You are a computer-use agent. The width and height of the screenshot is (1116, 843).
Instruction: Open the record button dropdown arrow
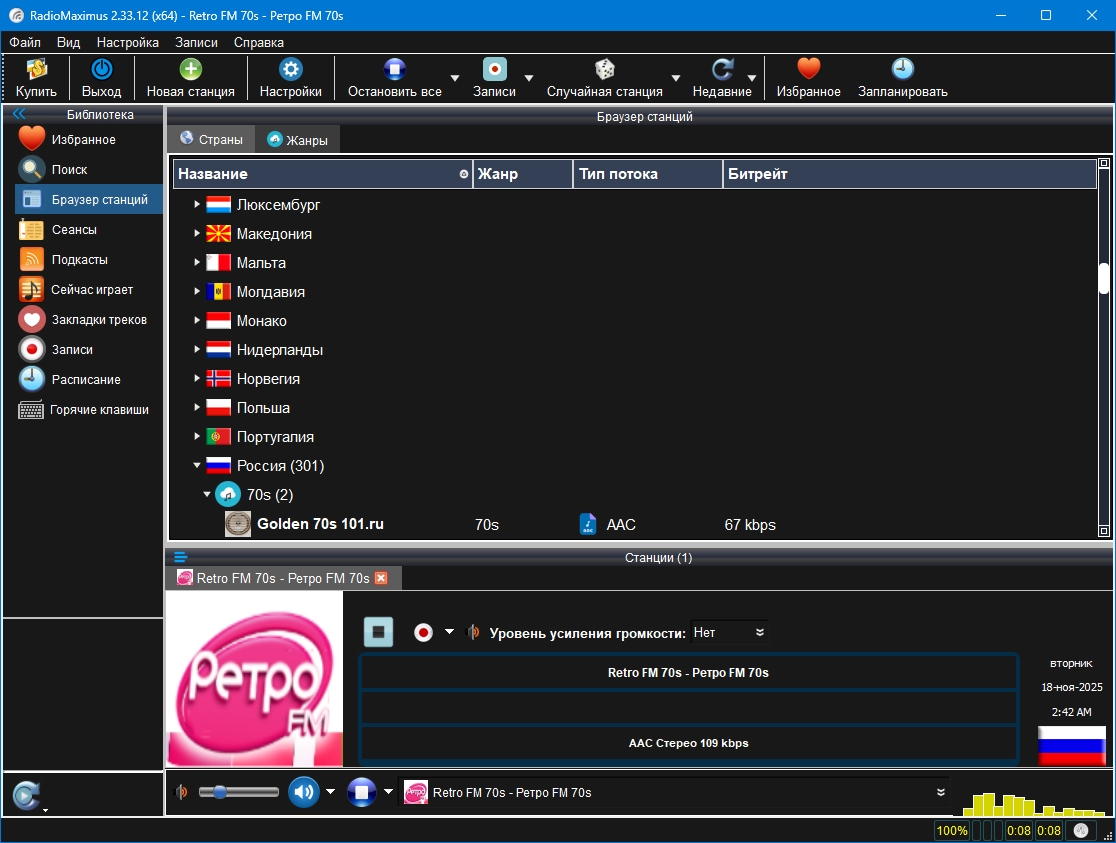point(449,632)
